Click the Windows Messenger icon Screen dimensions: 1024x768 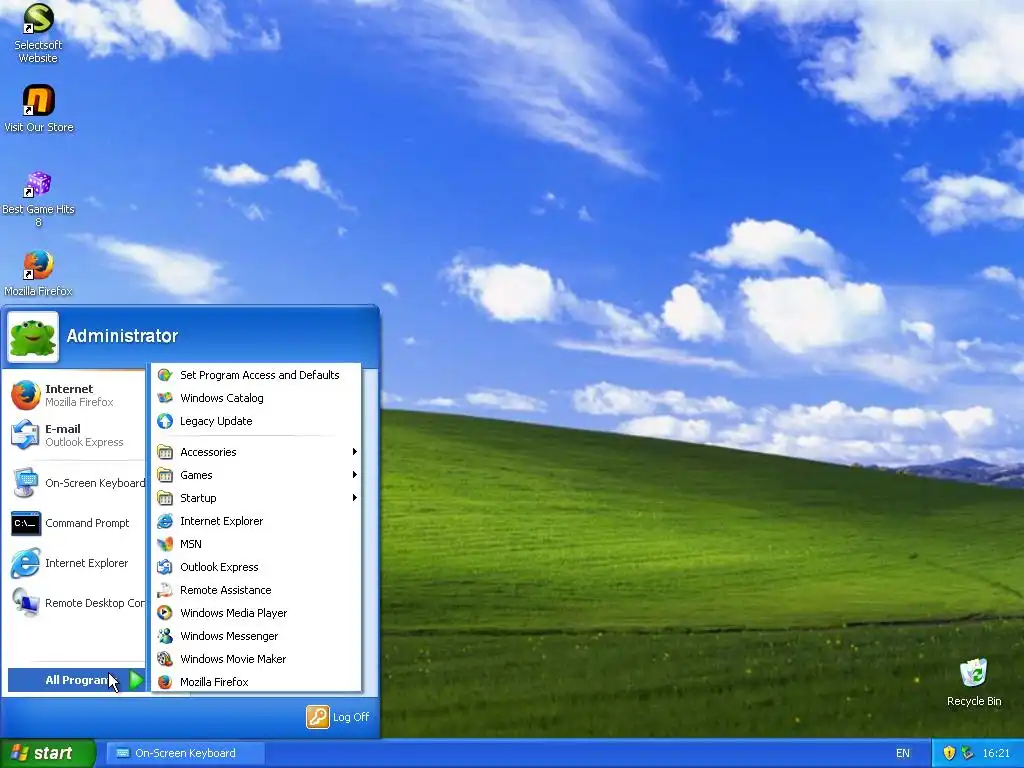pos(165,636)
